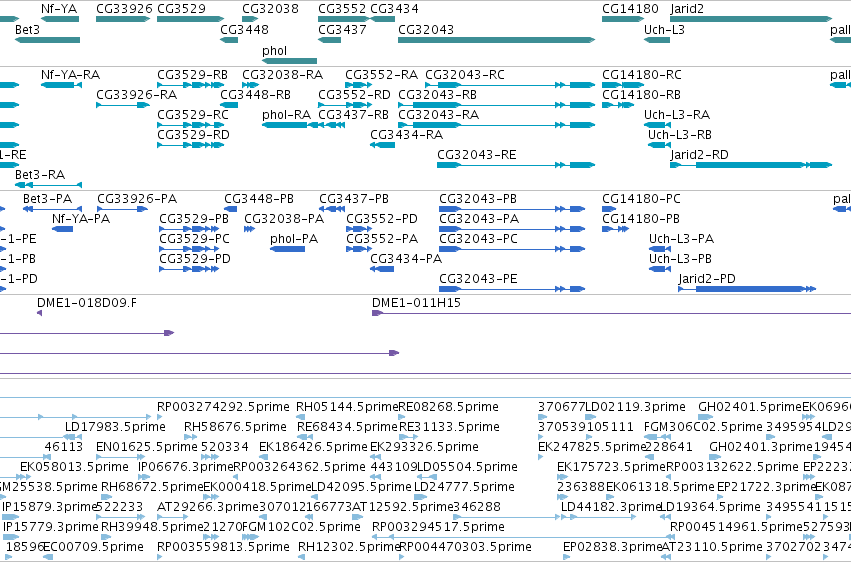Screen dimensions: 851x562
Task: Click the Bet3-RA transcript label
Action: [x=40, y=175]
